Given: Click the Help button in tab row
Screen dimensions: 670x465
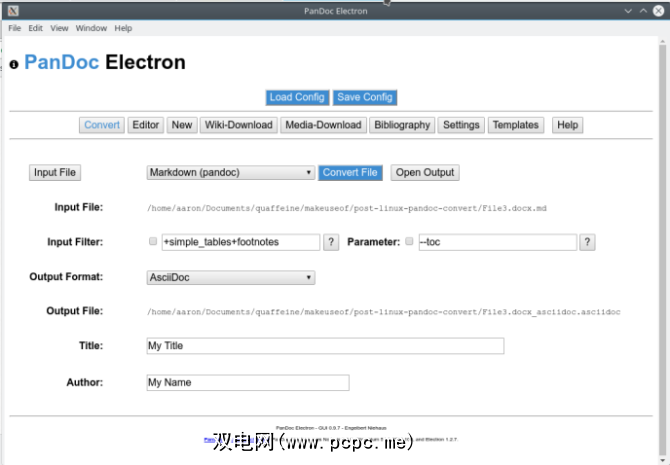Looking at the screenshot, I should (567, 125).
